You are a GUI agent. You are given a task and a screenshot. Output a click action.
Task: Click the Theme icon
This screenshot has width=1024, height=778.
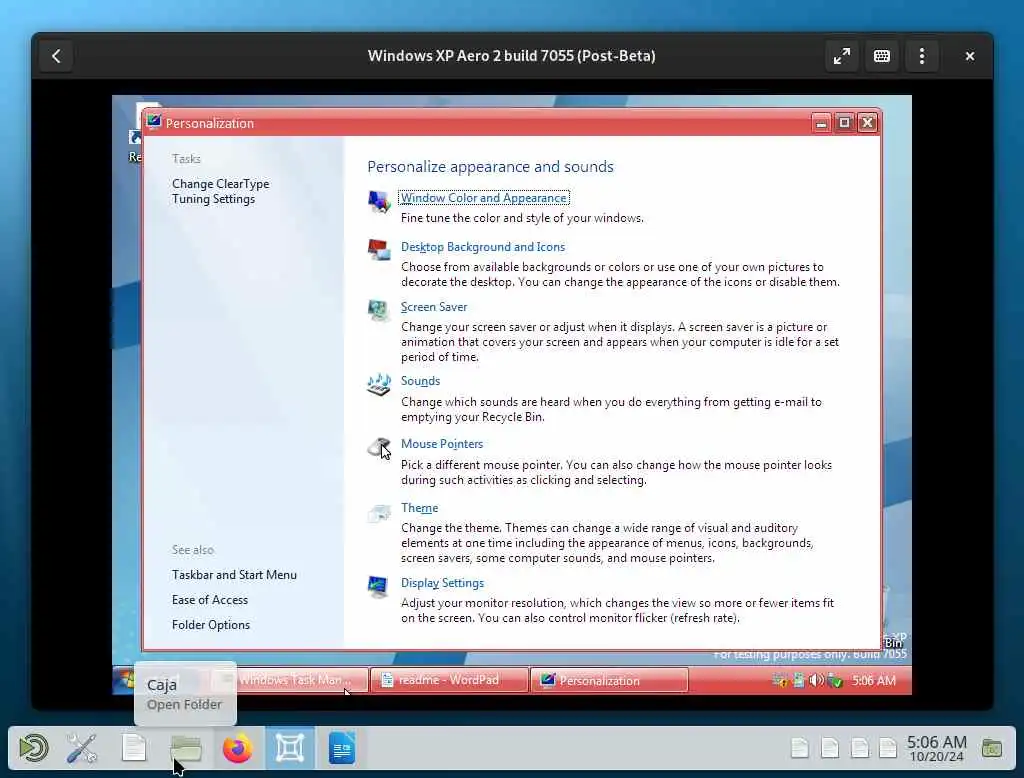[379, 513]
